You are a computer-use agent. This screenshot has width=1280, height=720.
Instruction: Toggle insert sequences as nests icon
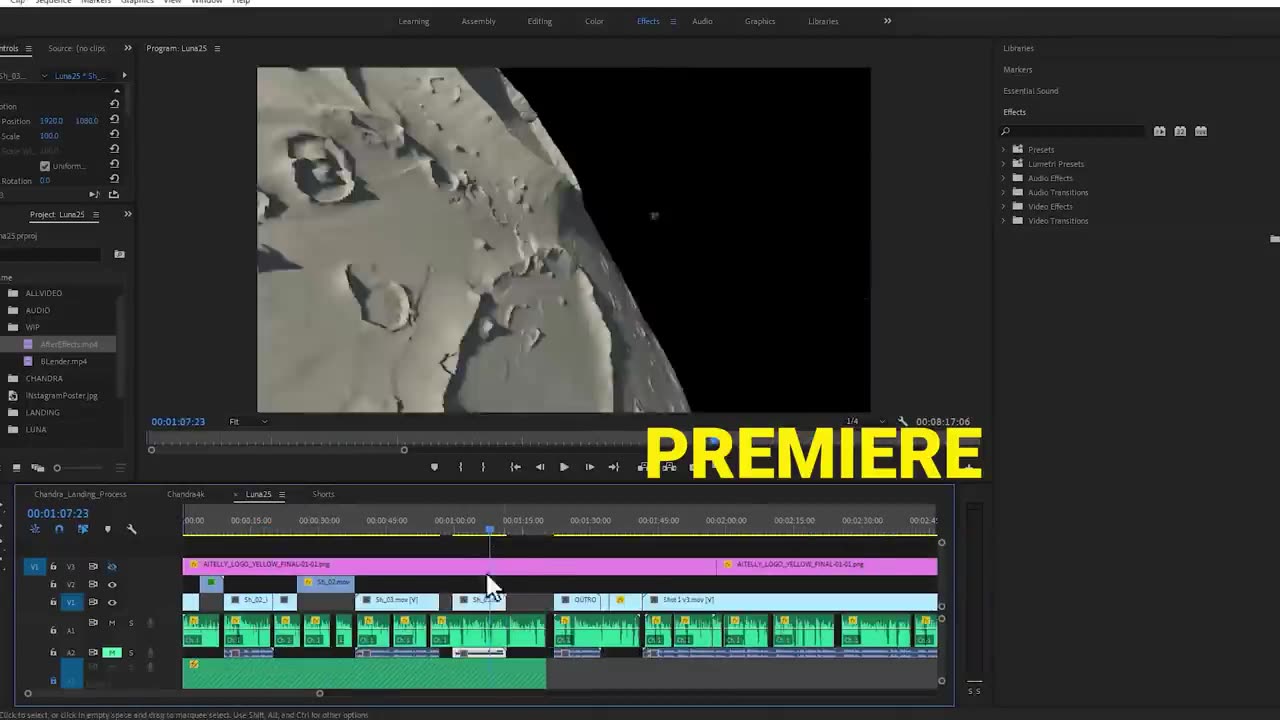click(35, 529)
